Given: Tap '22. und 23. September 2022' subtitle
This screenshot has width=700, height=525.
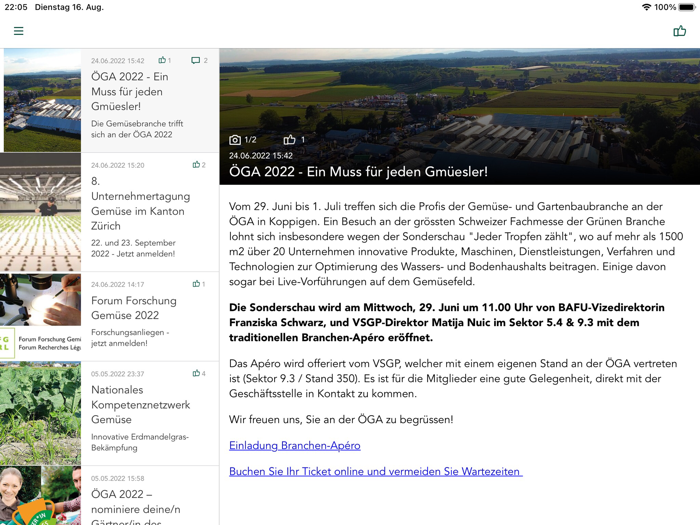Looking at the screenshot, I should pos(133,248).
